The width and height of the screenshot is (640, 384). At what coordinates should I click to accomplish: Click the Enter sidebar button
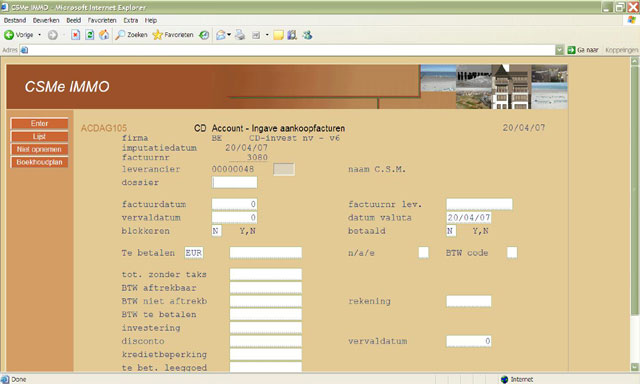pyautogui.click(x=39, y=124)
